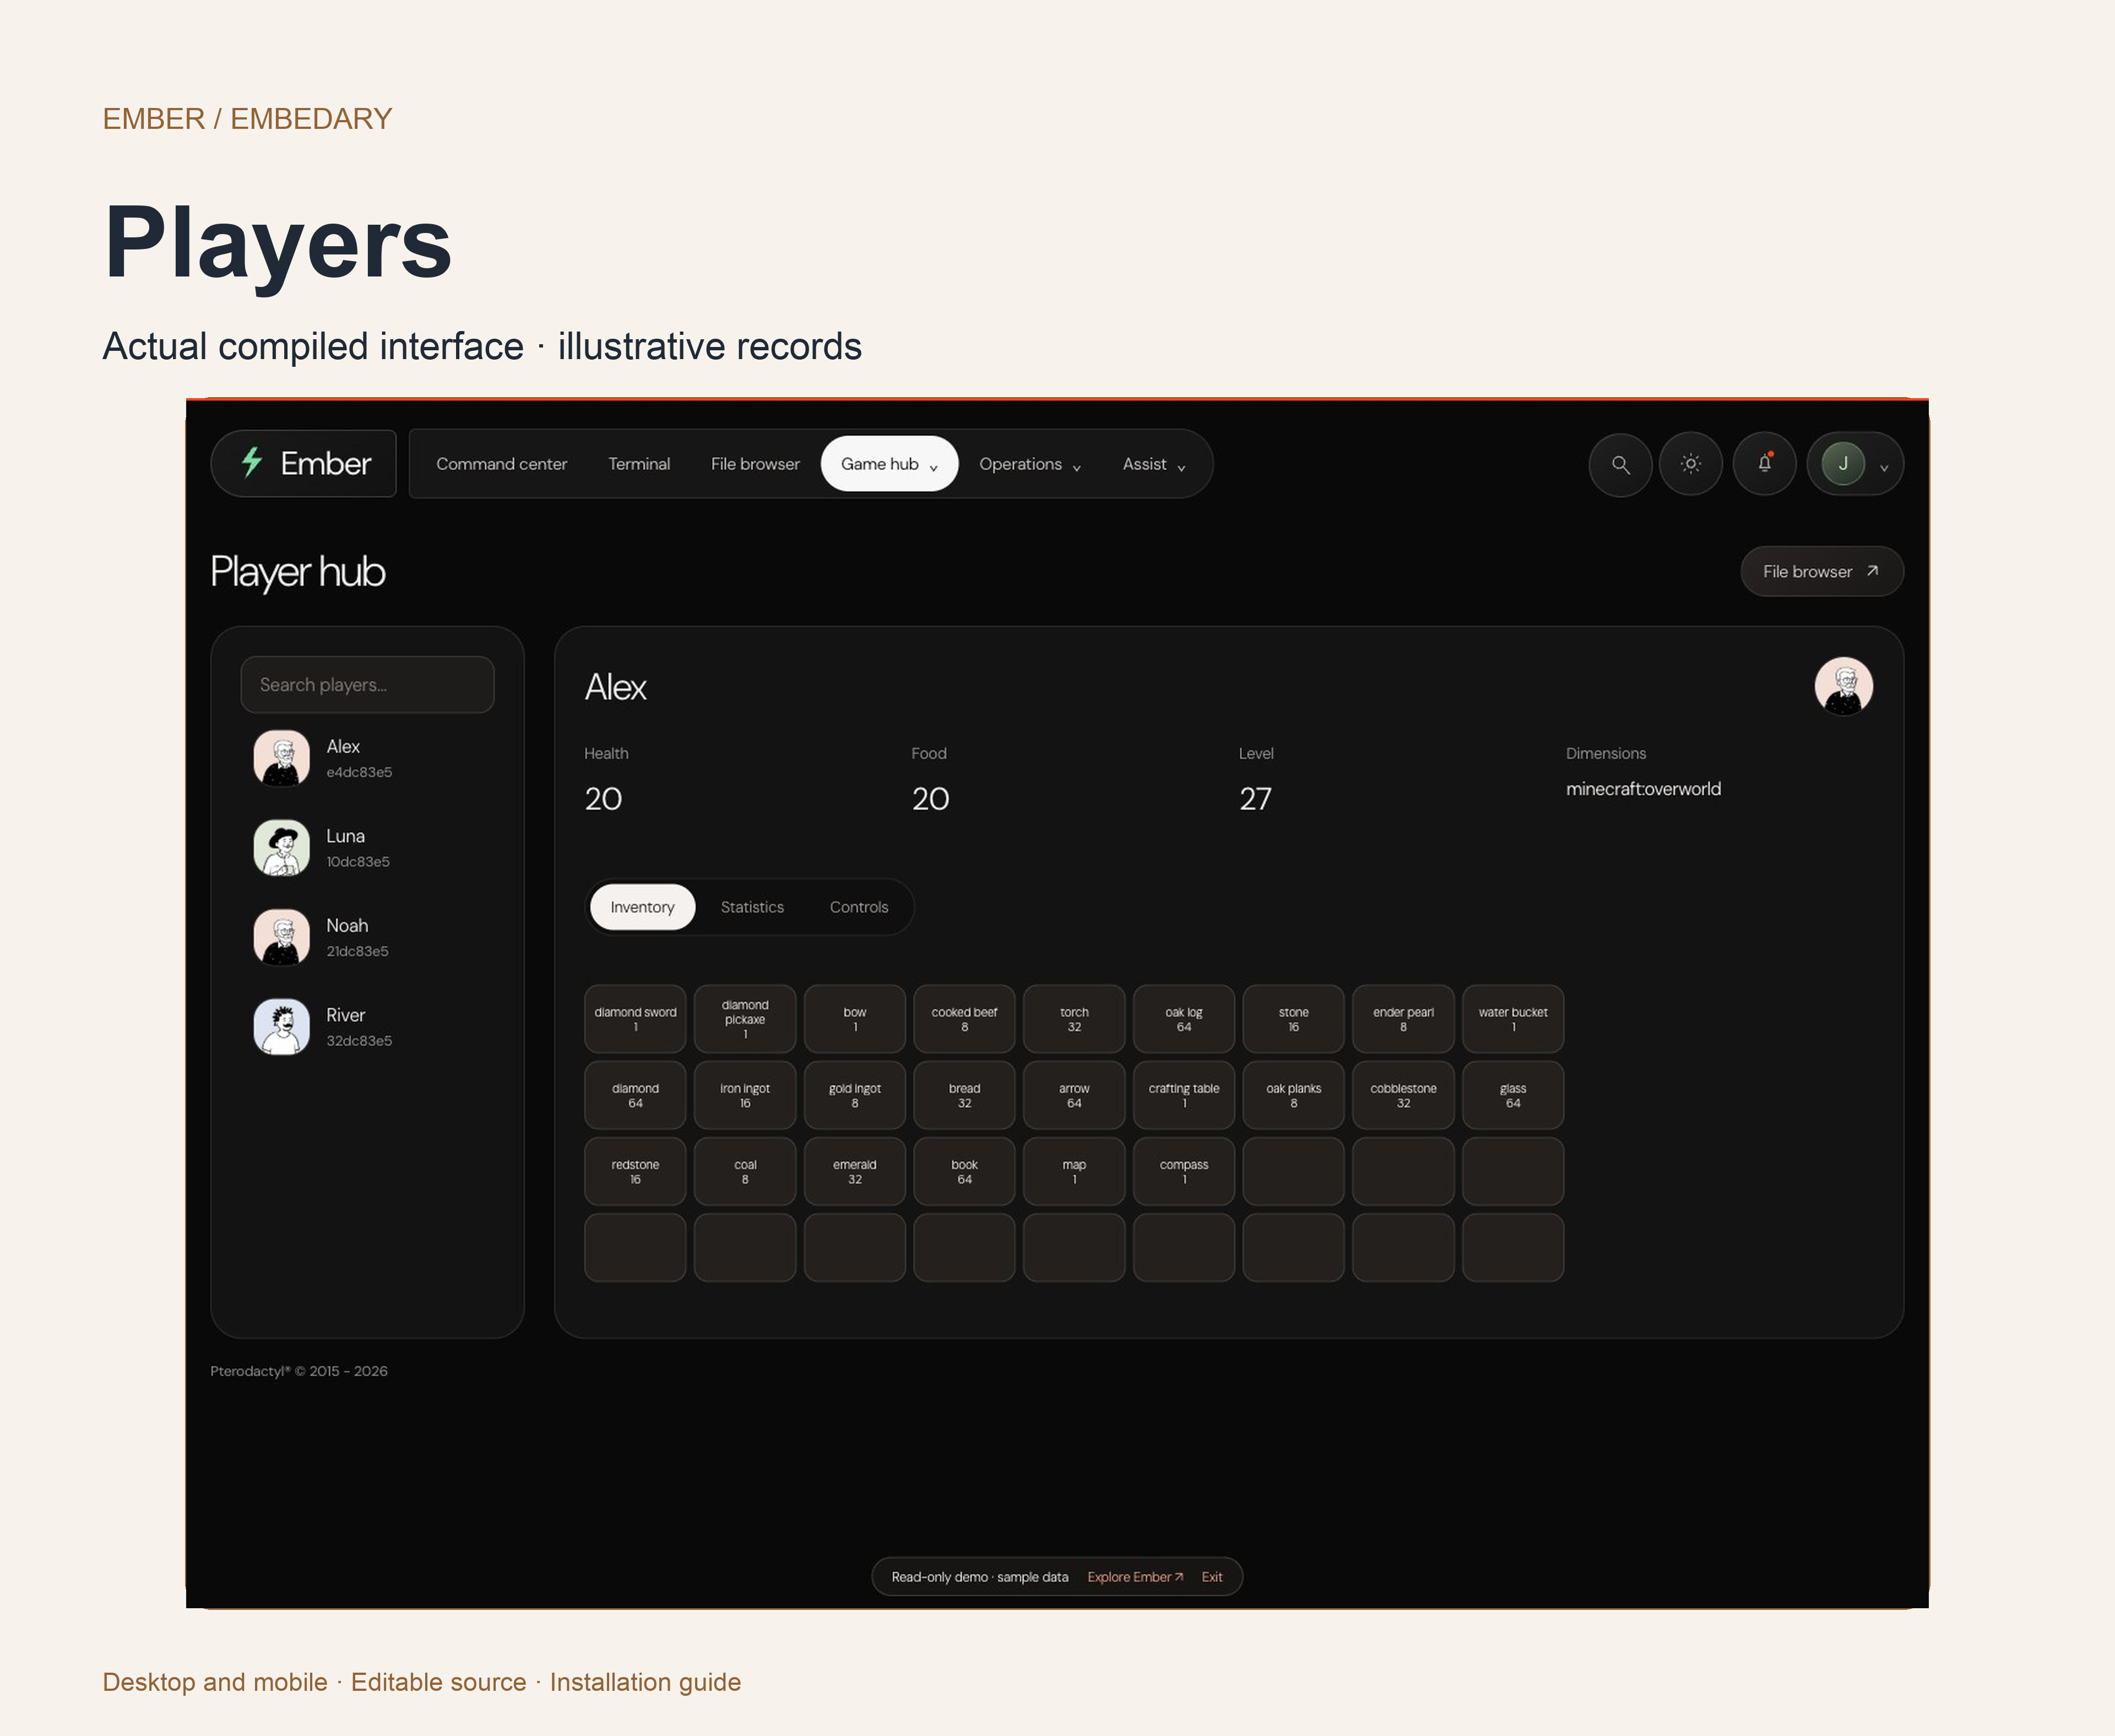Click the Pterodactyl copyright footer text

click(x=299, y=1371)
